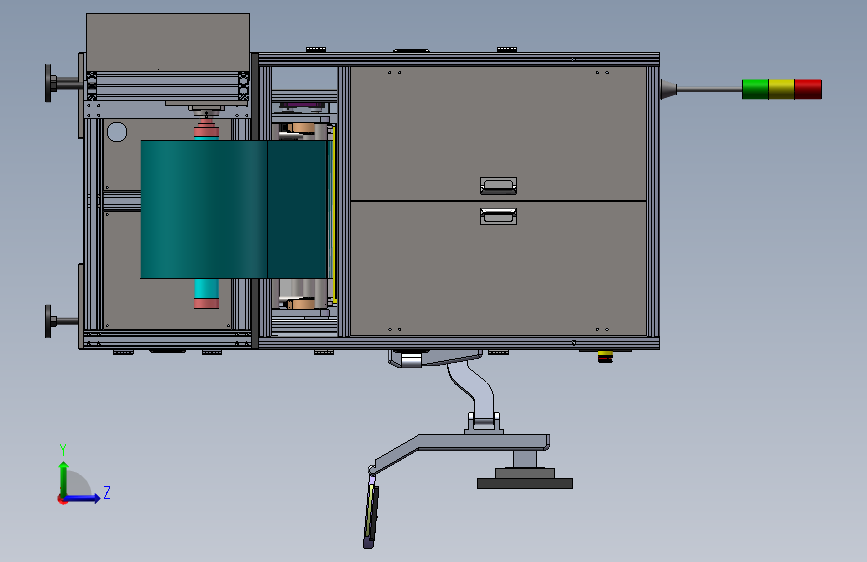Select the upper gray cabinet door panel

click(x=498, y=133)
